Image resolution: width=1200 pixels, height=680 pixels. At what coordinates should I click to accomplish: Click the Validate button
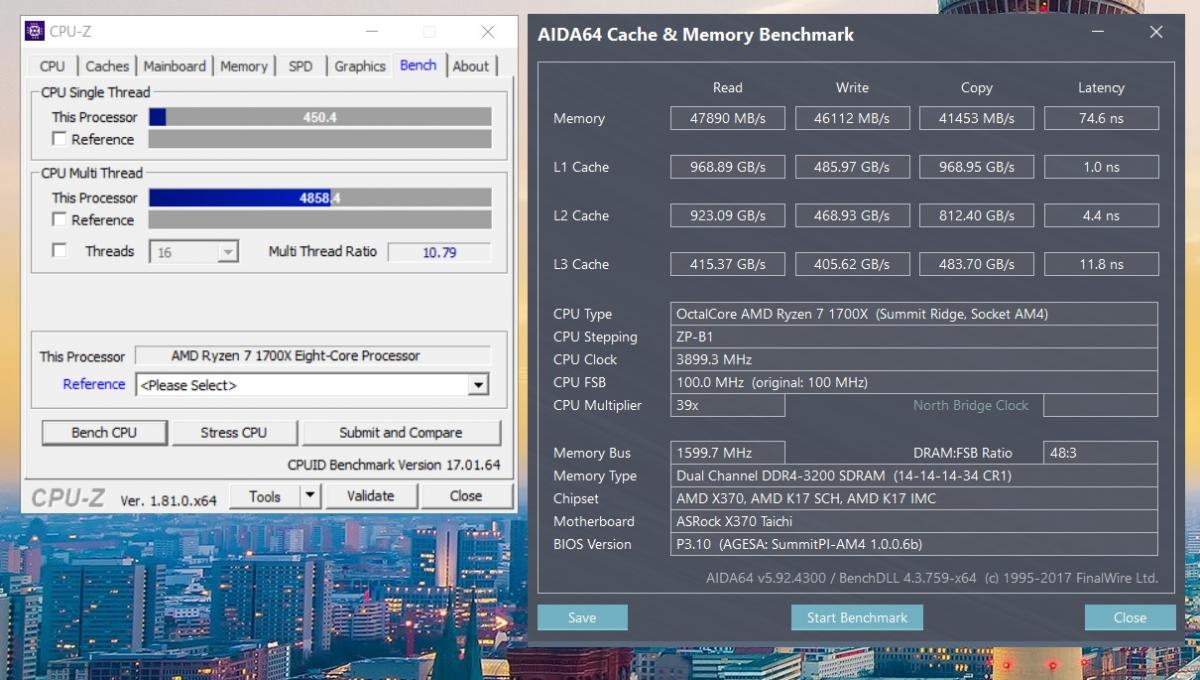(x=370, y=496)
